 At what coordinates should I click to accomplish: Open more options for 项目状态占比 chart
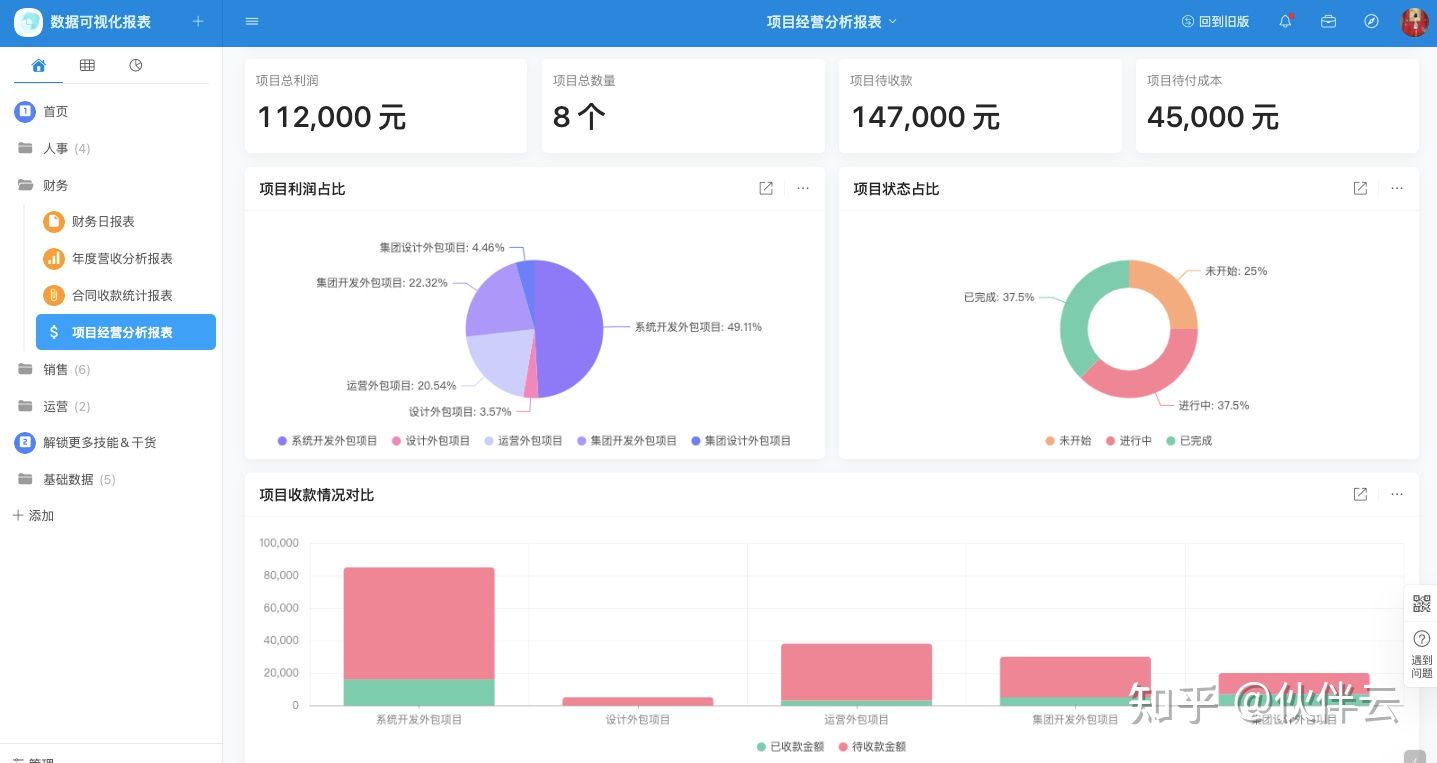(x=1397, y=188)
